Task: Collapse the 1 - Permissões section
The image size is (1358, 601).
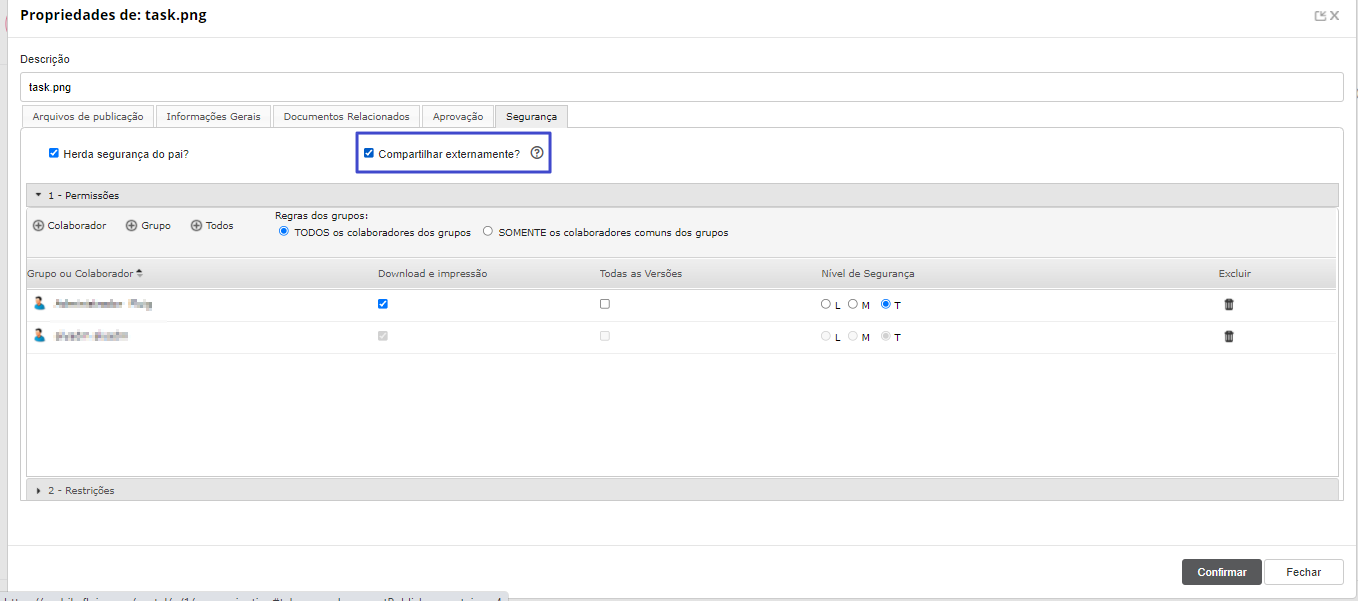Action: point(38,195)
